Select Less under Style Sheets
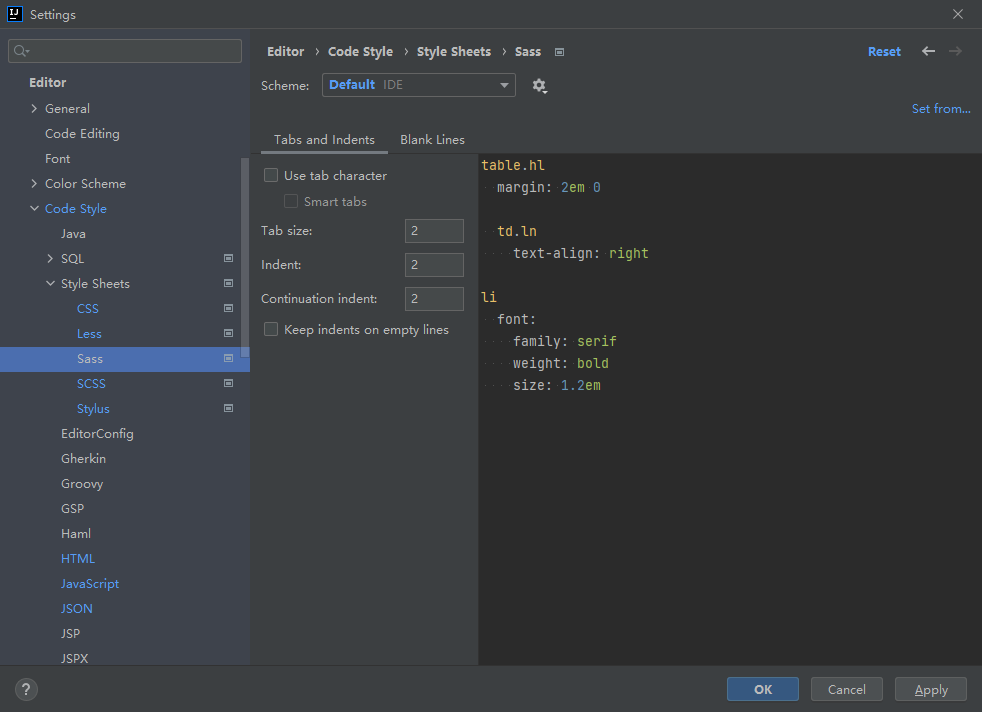The width and height of the screenshot is (982, 712). pyautogui.click(x=89, y=334)
